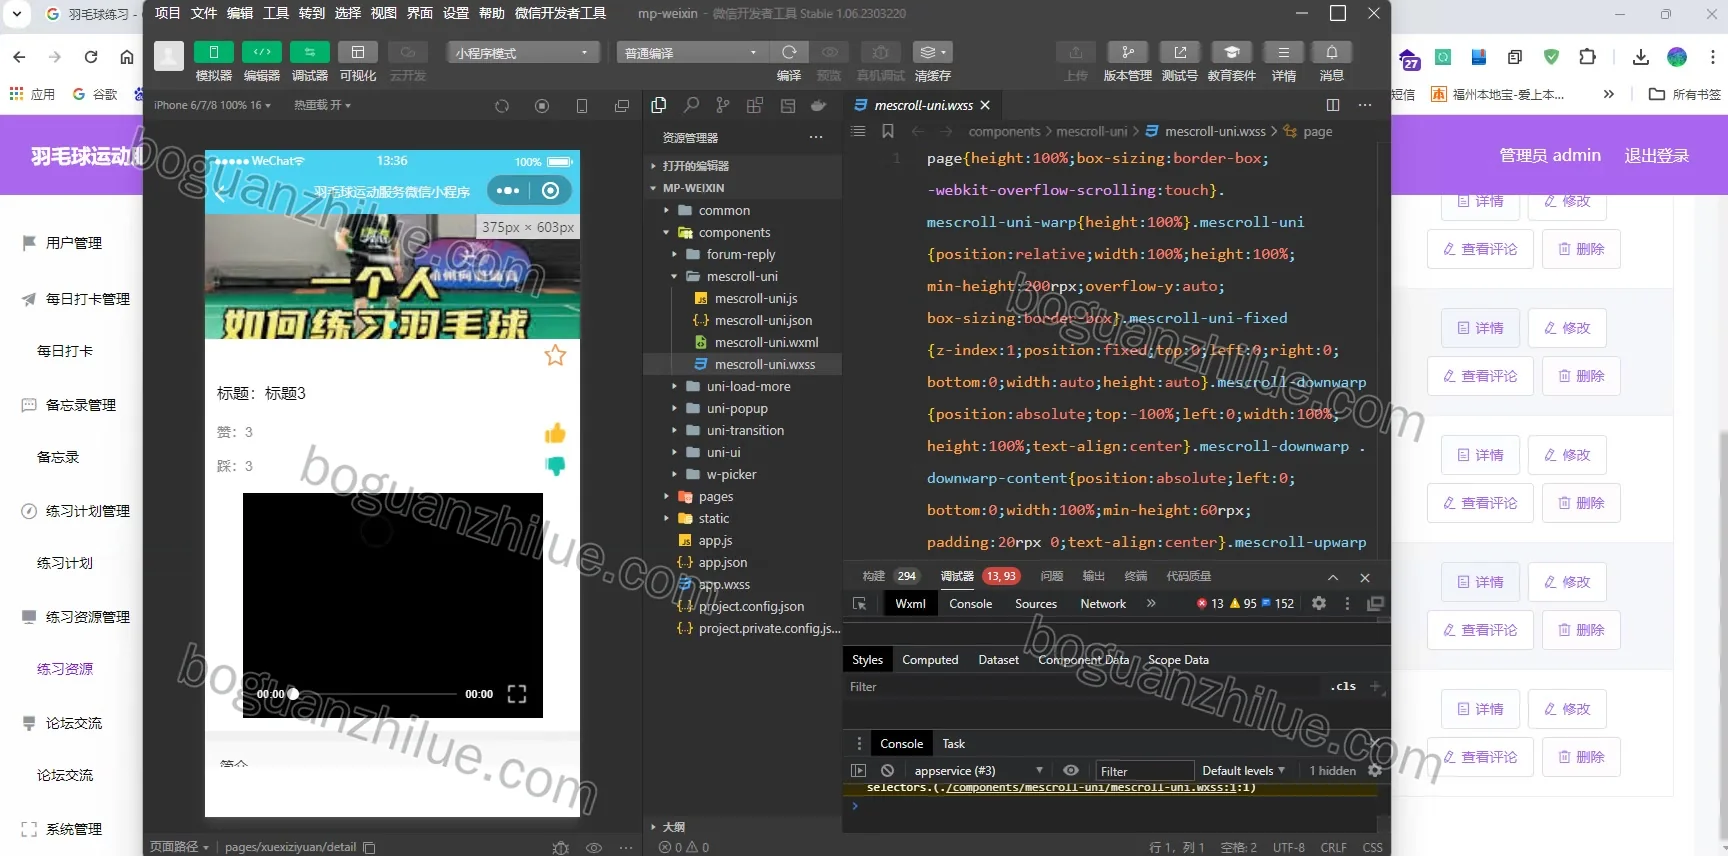
Task: Click the clear cache icon
Action: point(932,52)
